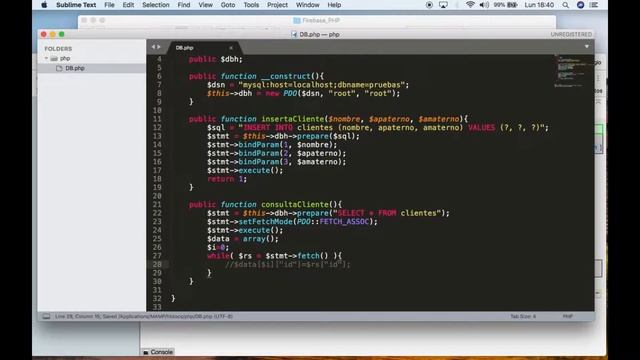This screenshot has height=360, width=640.
Task: Open the Edit menu
Action: pyautogui.click(x=128, y=5)
